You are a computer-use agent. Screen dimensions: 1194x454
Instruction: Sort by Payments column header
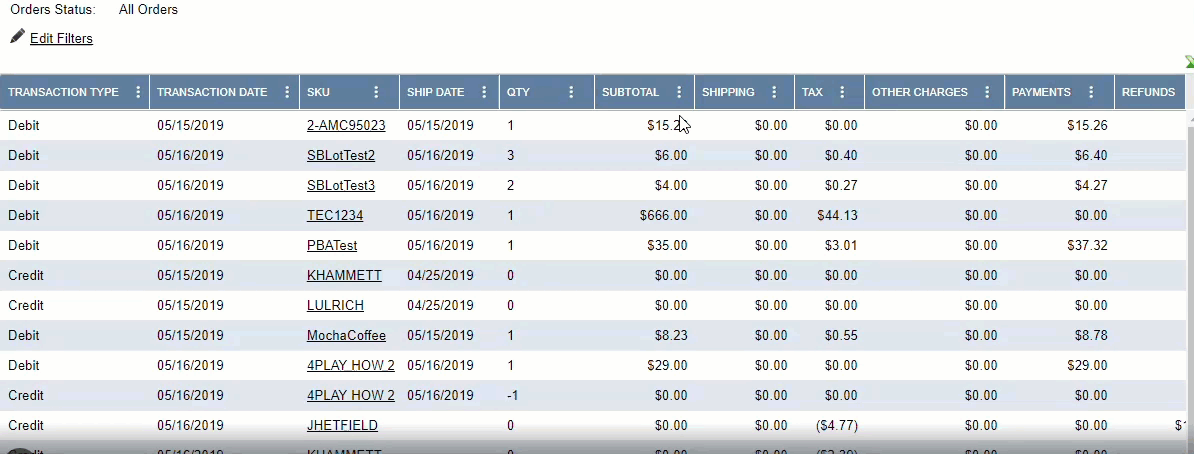[x=1041, y=92]
